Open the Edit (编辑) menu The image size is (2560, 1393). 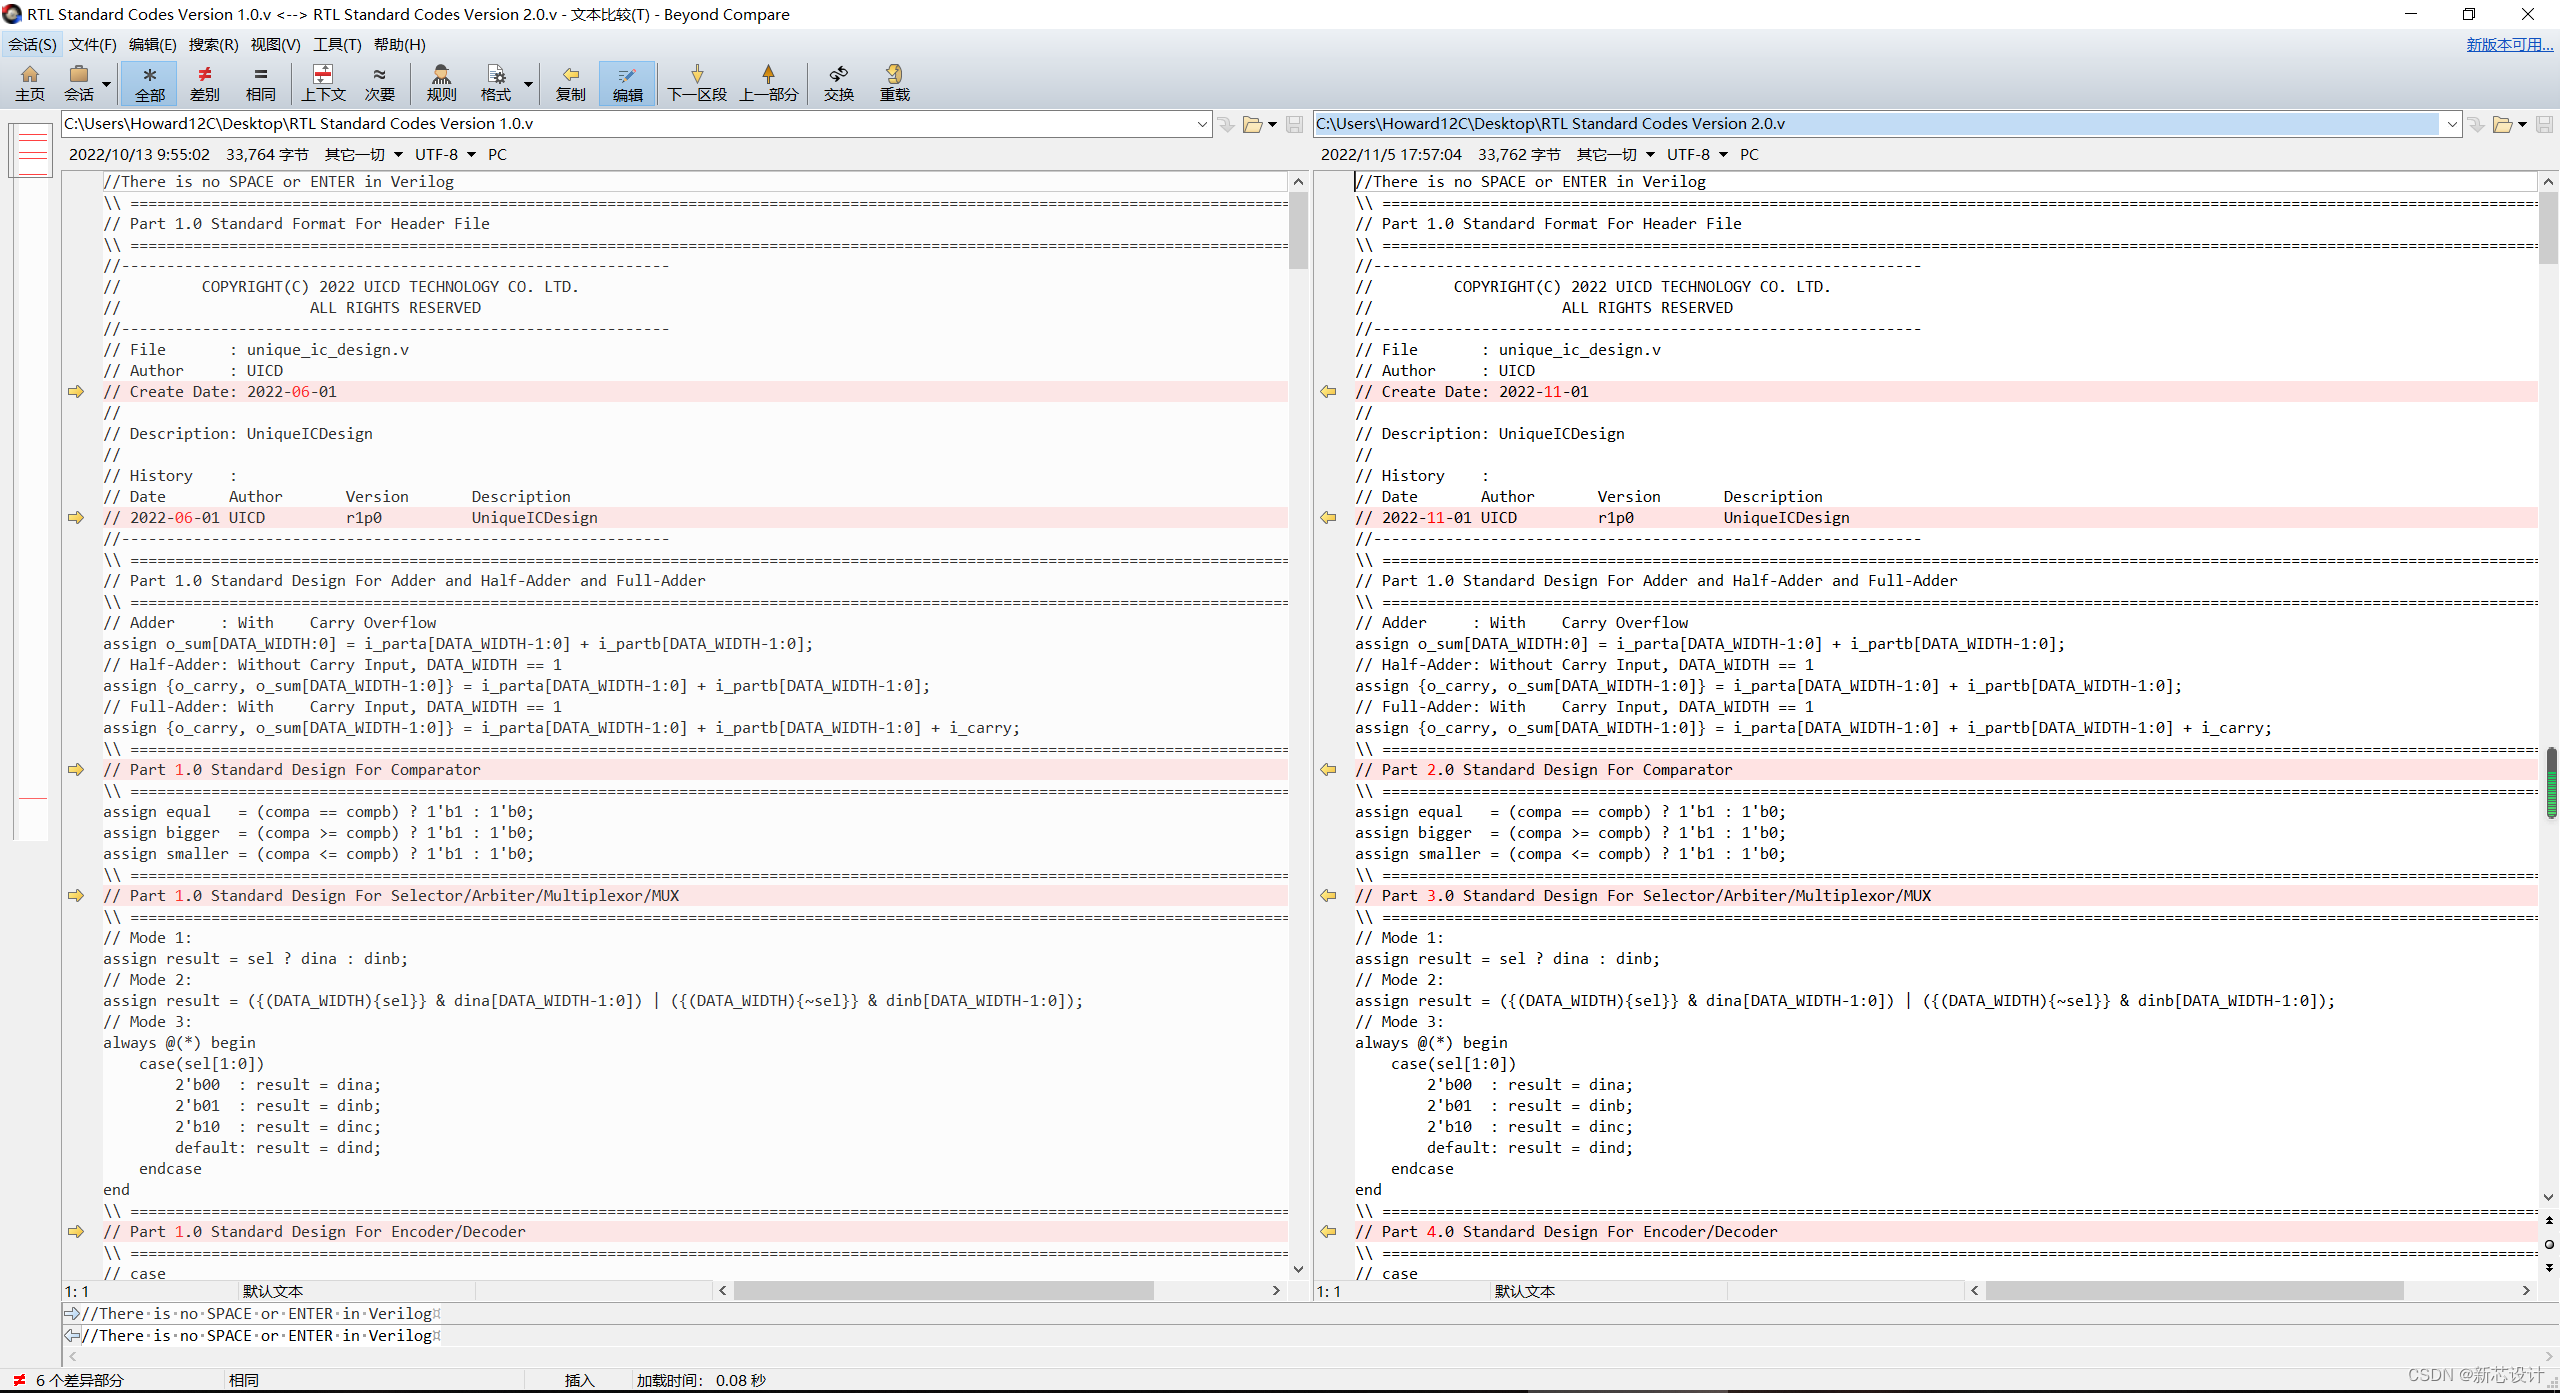[152, 44]
